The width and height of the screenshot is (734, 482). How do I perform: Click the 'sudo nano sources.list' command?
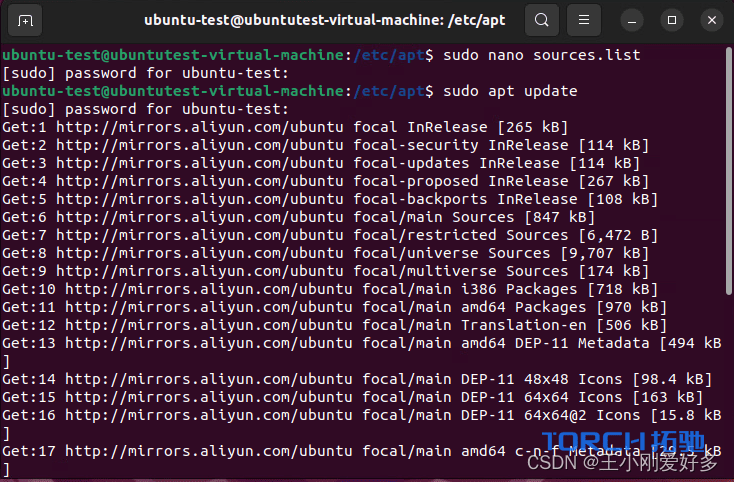pyautogui.click(x=542, y=55)
